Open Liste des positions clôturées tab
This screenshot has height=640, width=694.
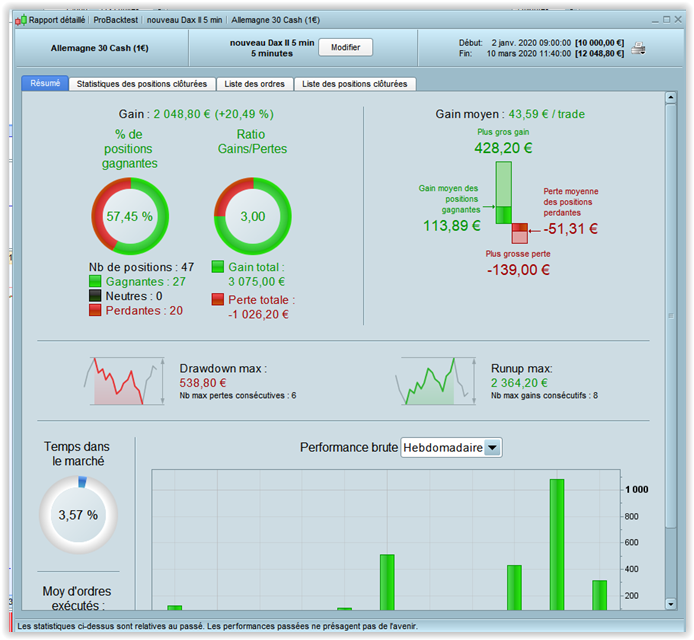[x=355, y=84]
